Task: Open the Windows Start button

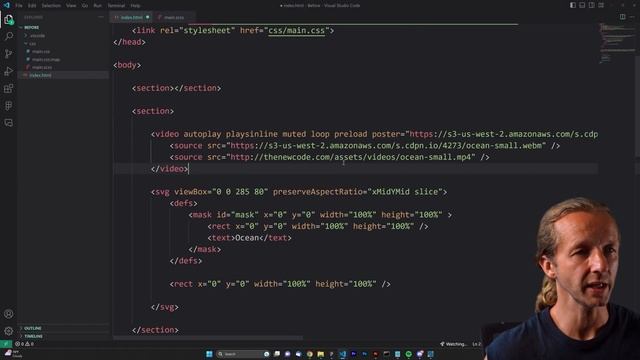Action: point(209,354)
